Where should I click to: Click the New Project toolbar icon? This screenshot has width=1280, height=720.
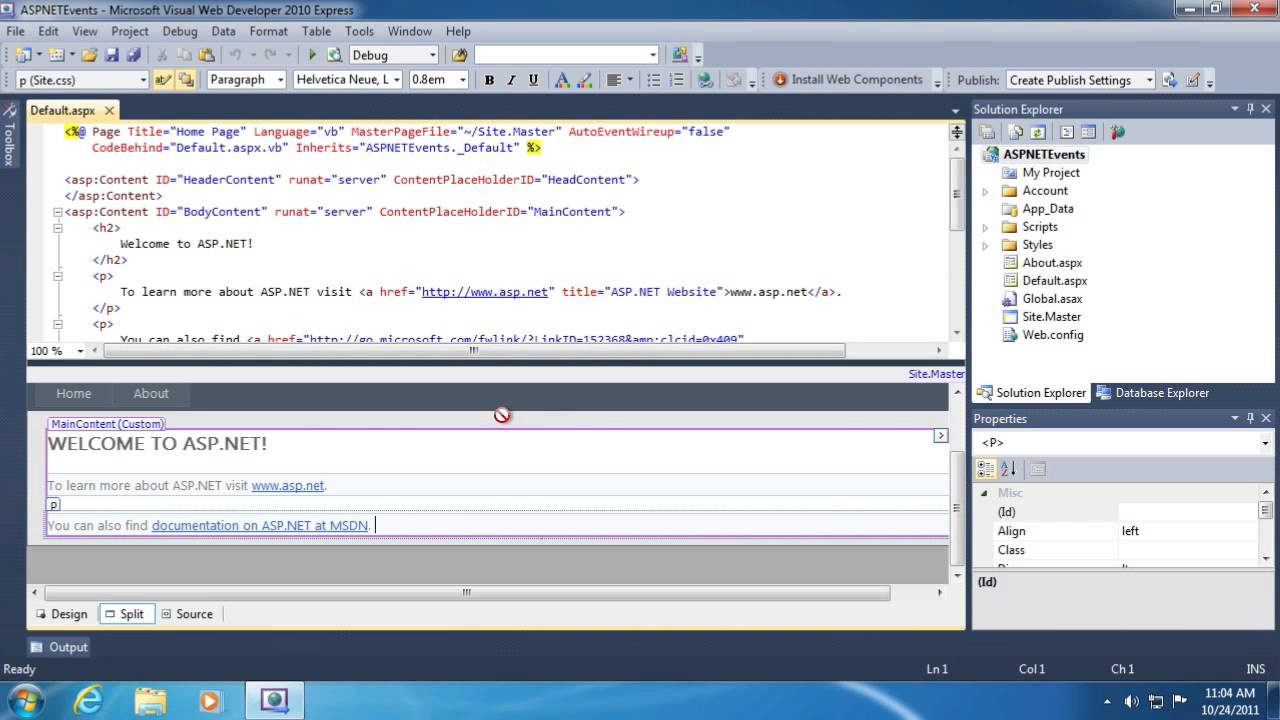[23, 55]
